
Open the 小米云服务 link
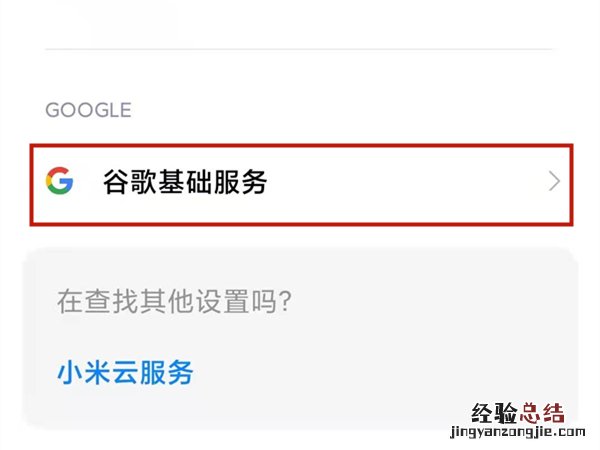[125, 374]
